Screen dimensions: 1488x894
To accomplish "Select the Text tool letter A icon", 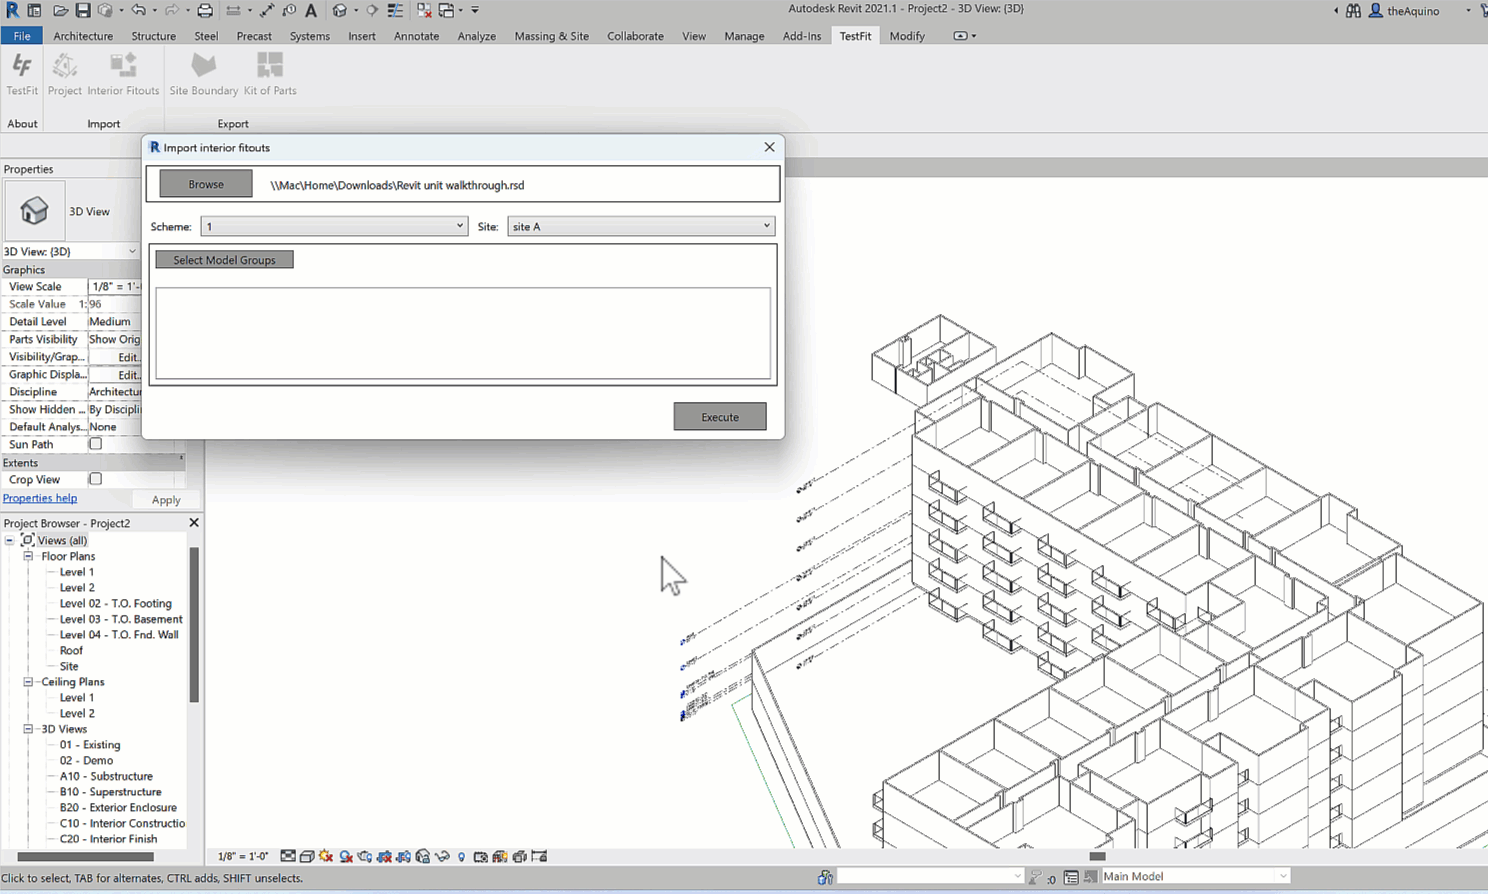I will click(x=311, y=10).
